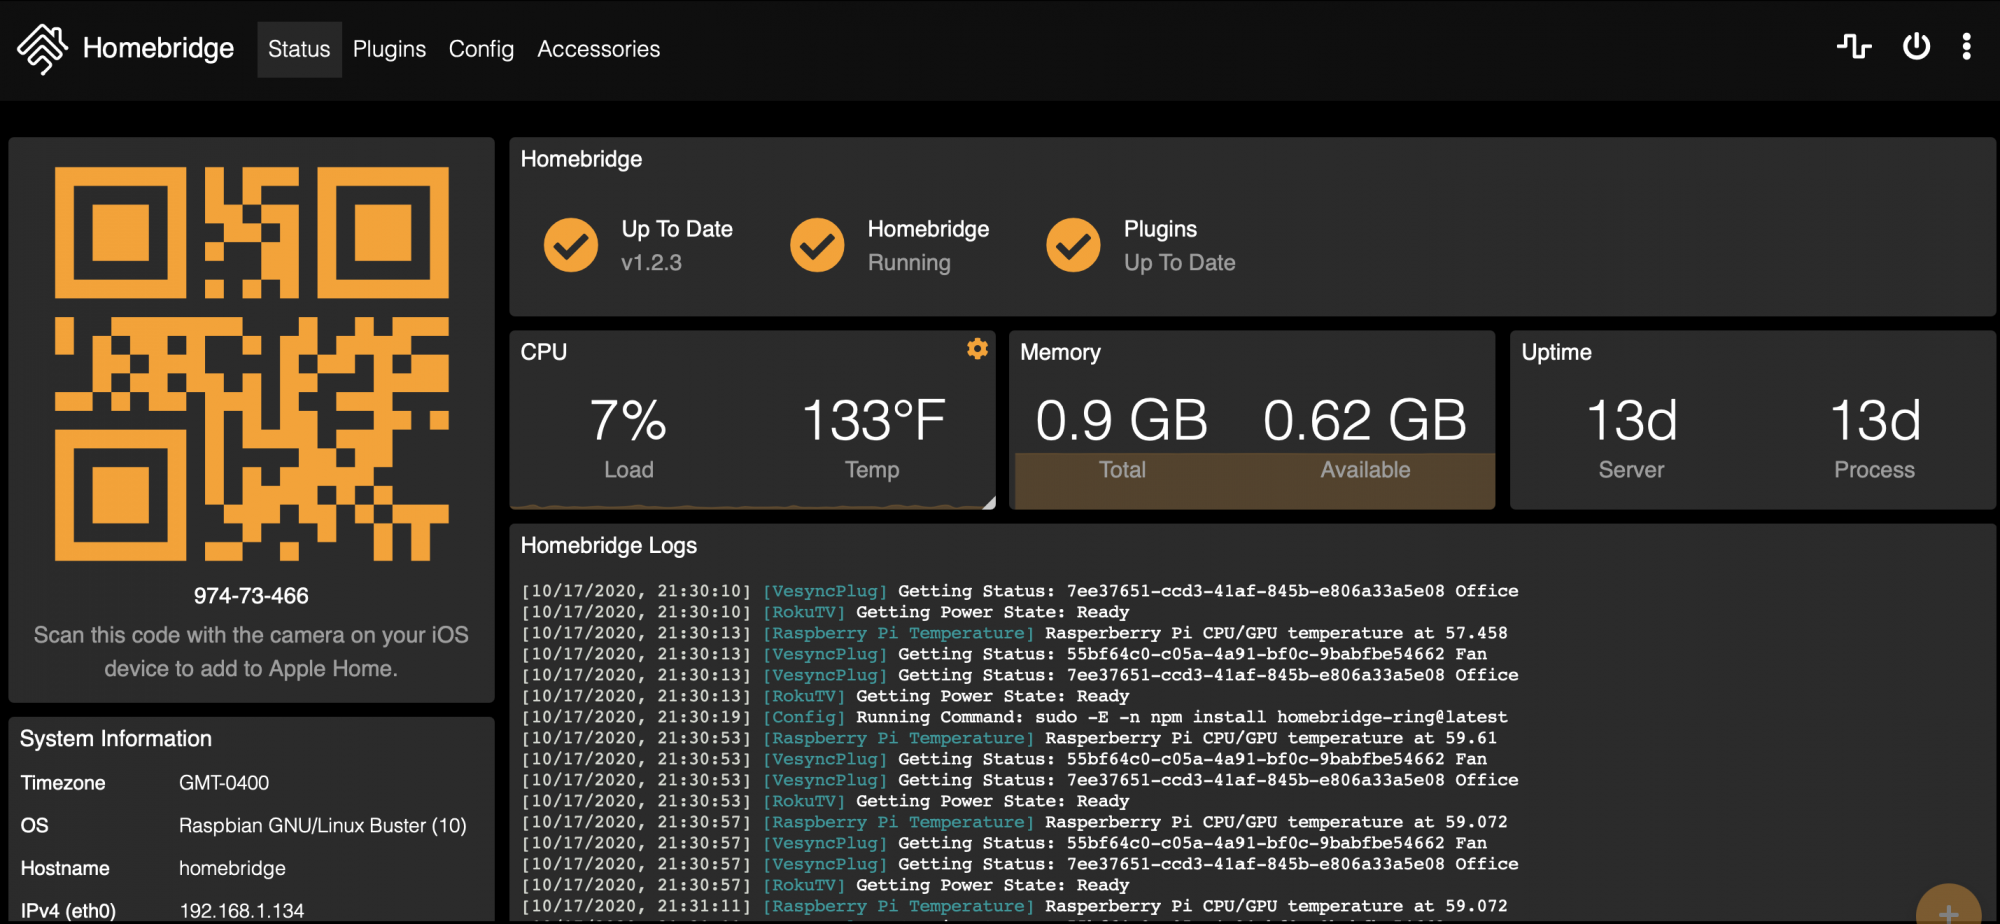2000x924 pixels.
Task: Click the 7% CPU load value
Action: pos(628,420)
